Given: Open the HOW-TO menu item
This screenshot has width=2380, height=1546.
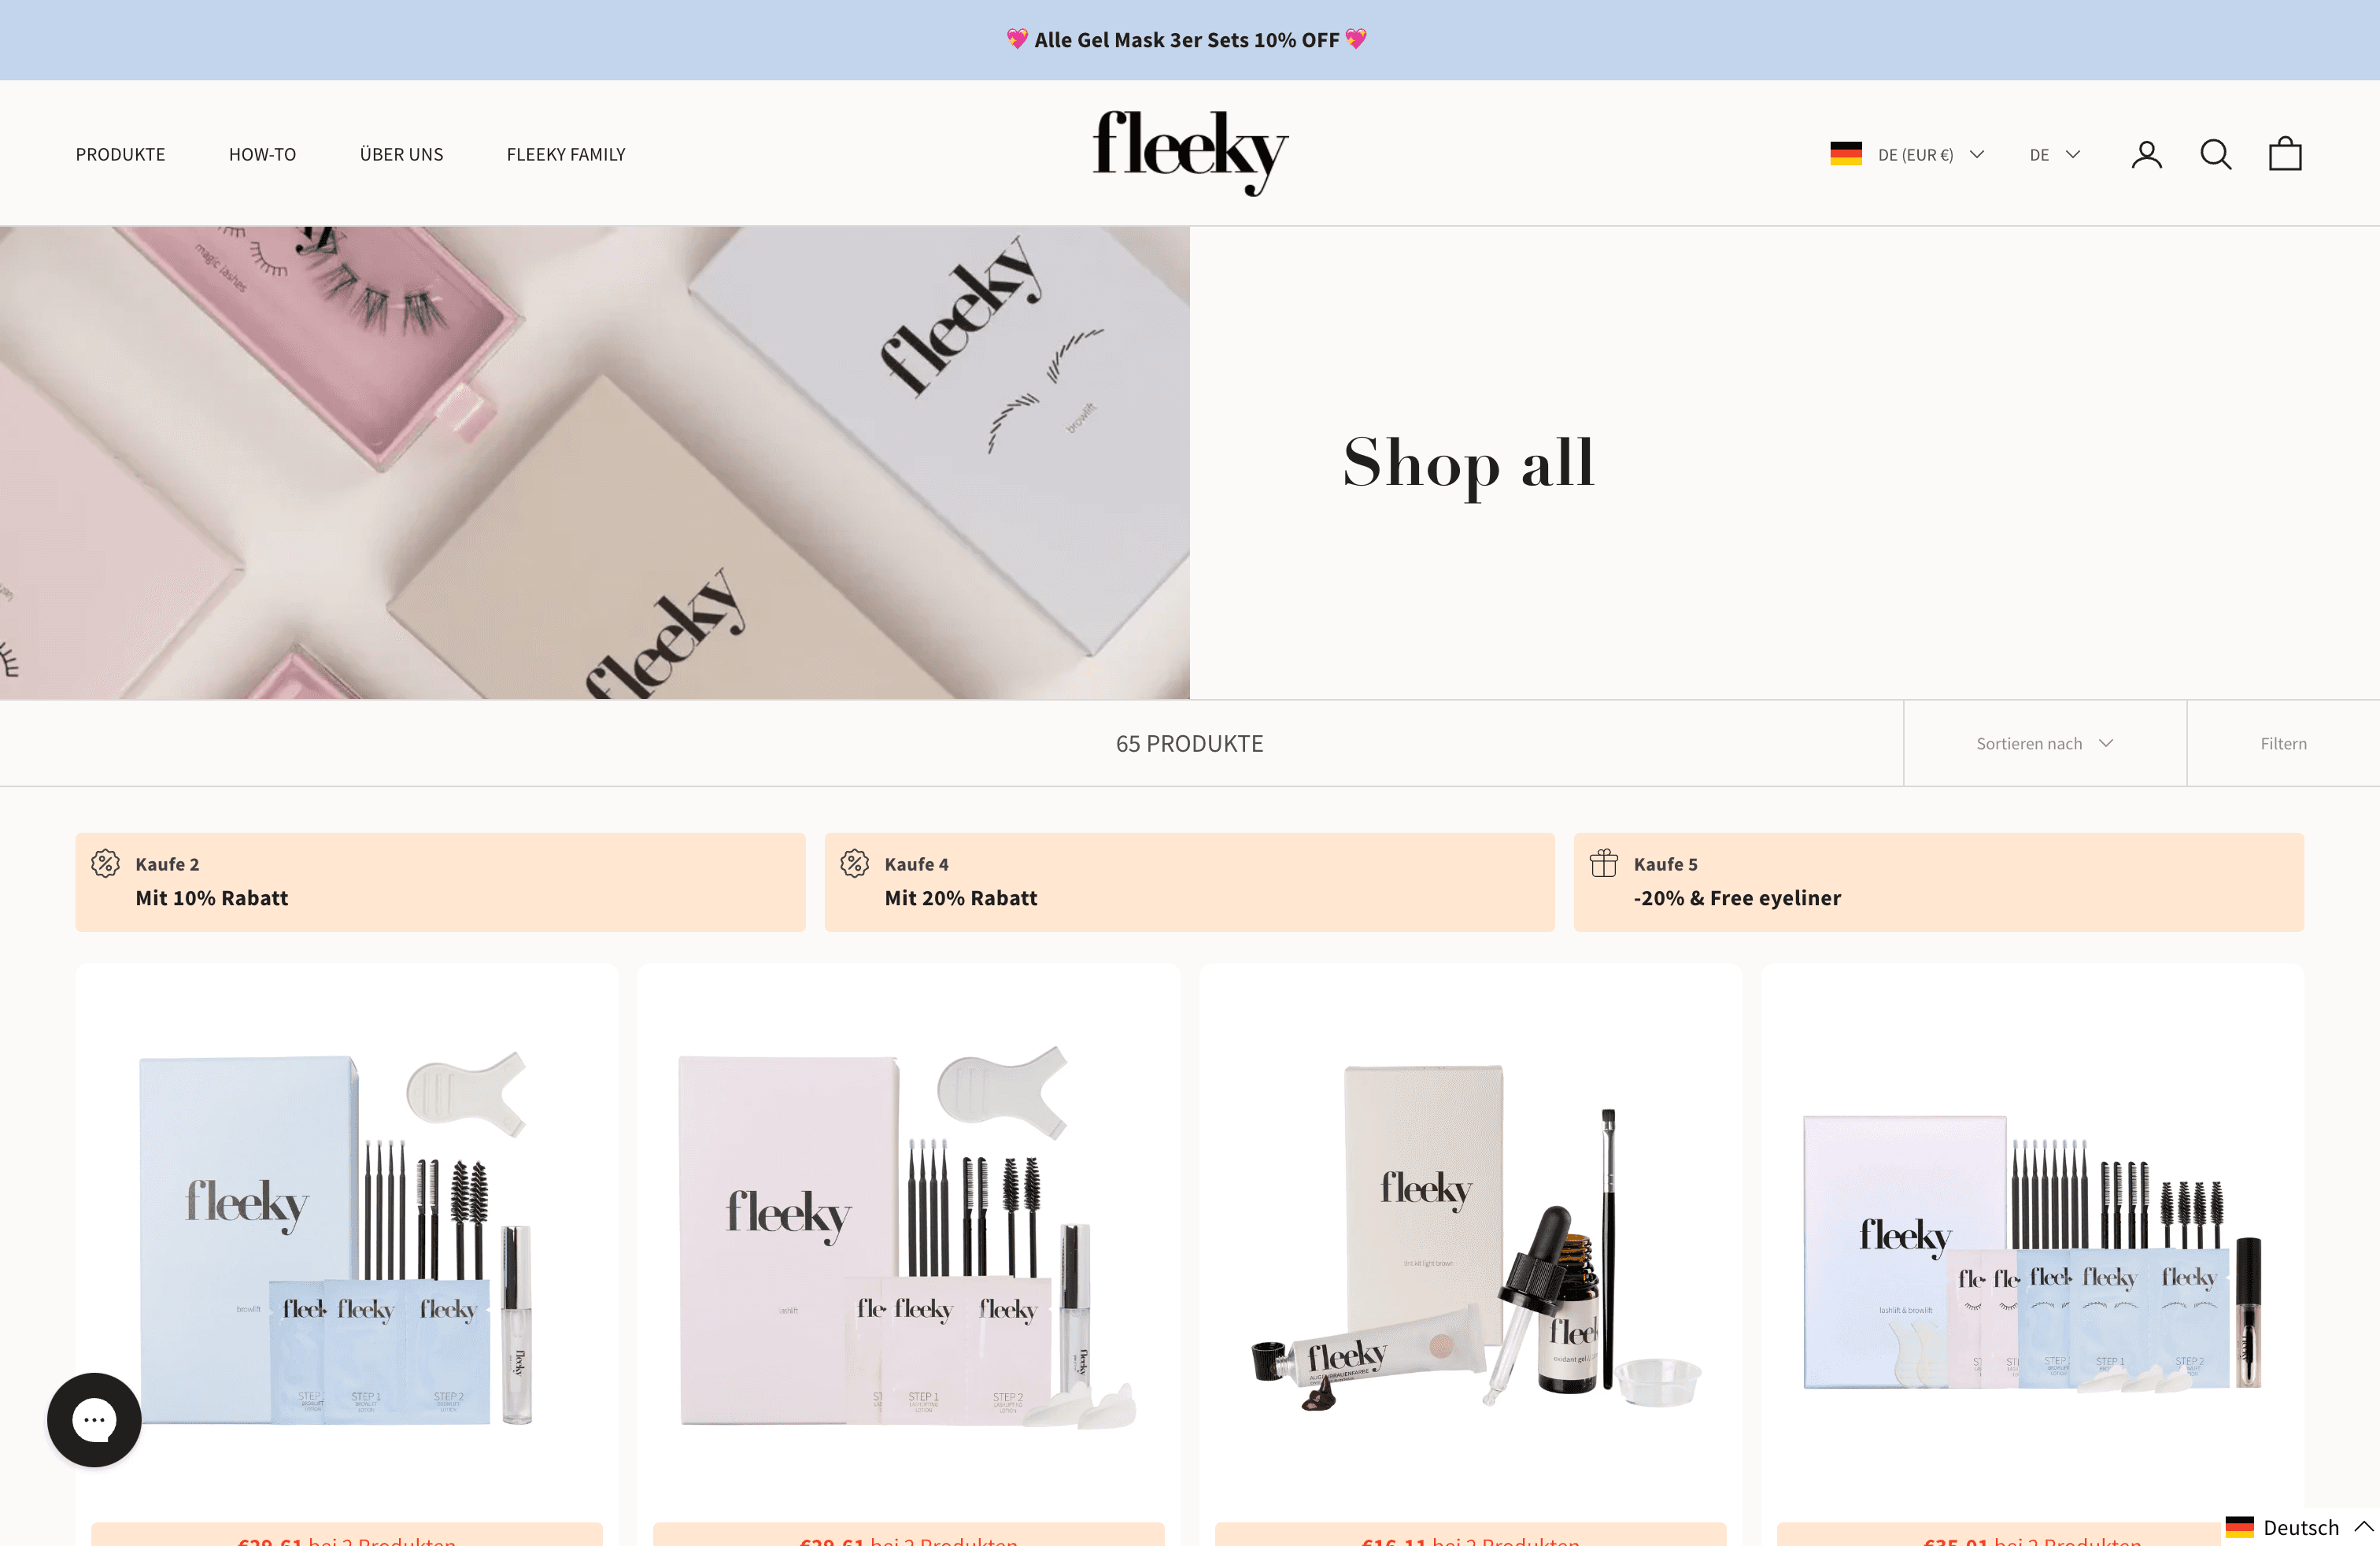Looking at the screenshot, I should pyautogui.click(x=262, y=155).
